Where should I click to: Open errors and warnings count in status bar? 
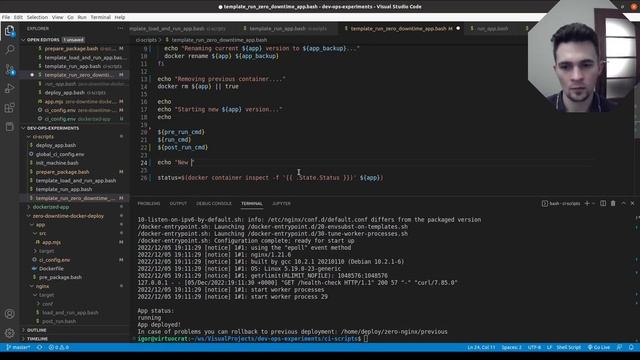click(x=59, y=347)
